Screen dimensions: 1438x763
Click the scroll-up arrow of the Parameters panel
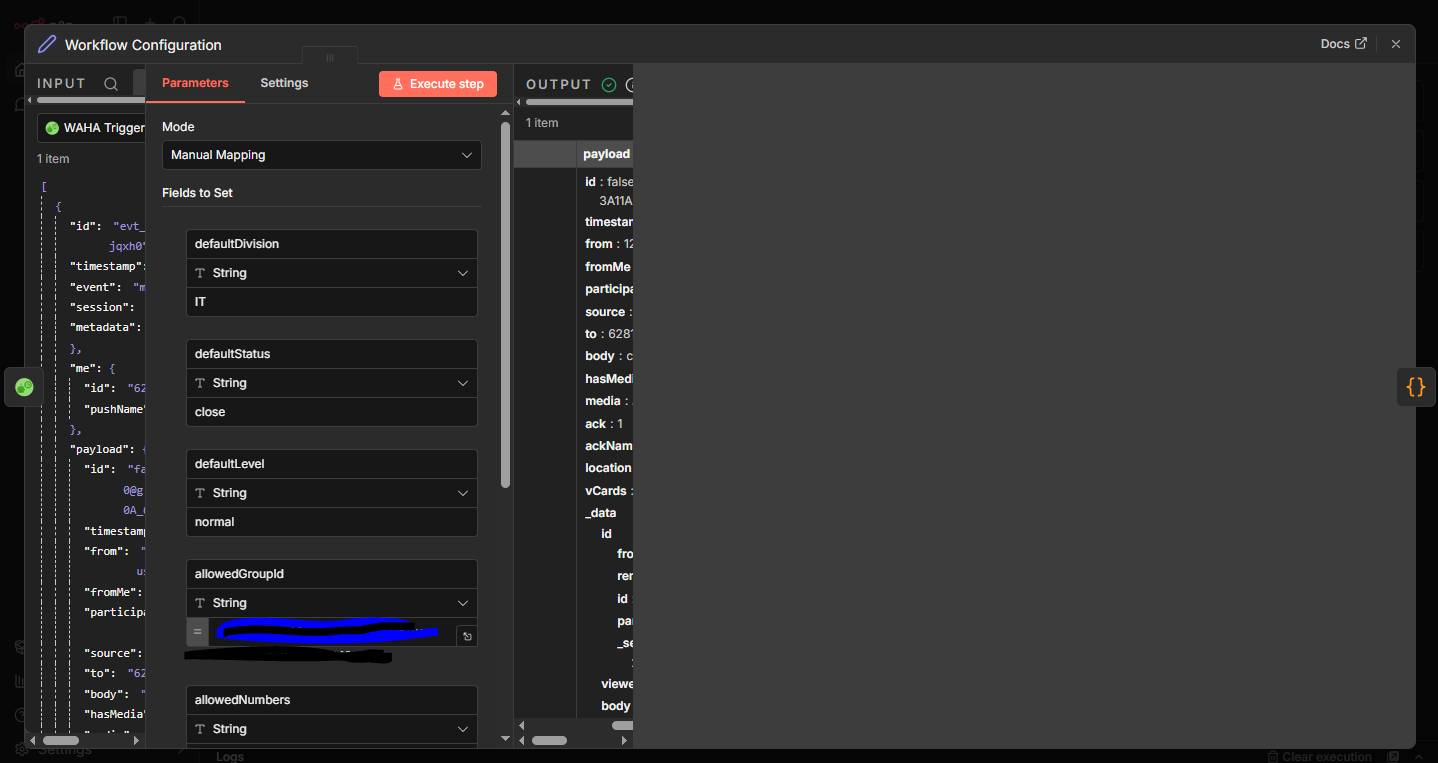pyautogui.click(x=505, y=113)
